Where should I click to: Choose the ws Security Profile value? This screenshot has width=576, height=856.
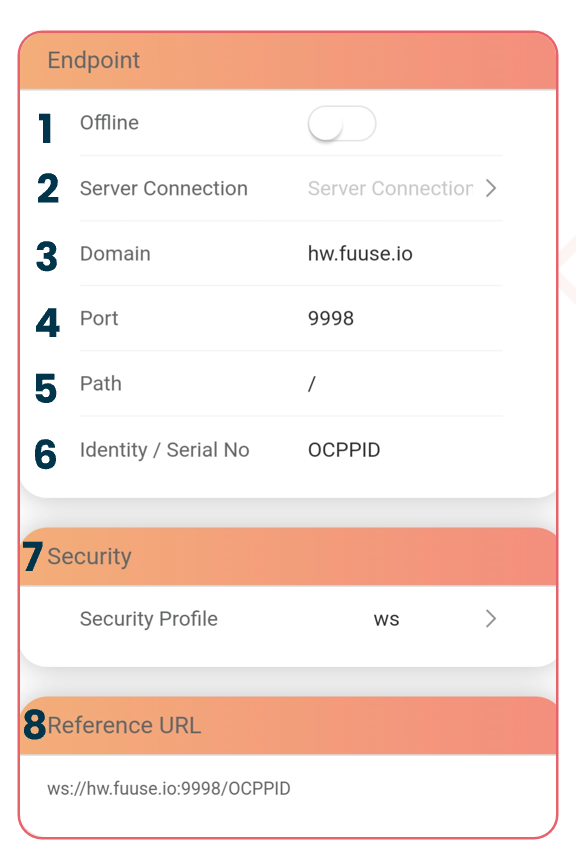[387, 619]
